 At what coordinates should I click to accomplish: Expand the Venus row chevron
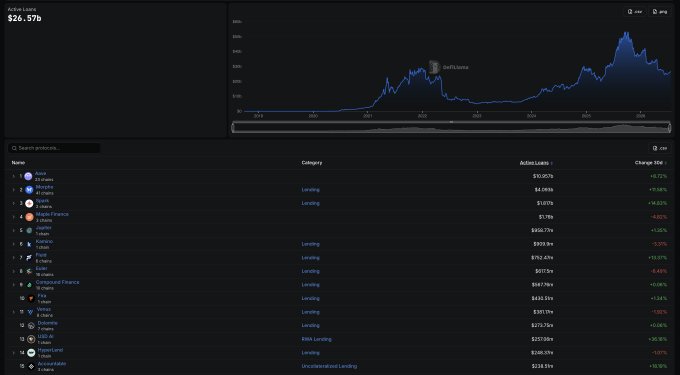13,312
